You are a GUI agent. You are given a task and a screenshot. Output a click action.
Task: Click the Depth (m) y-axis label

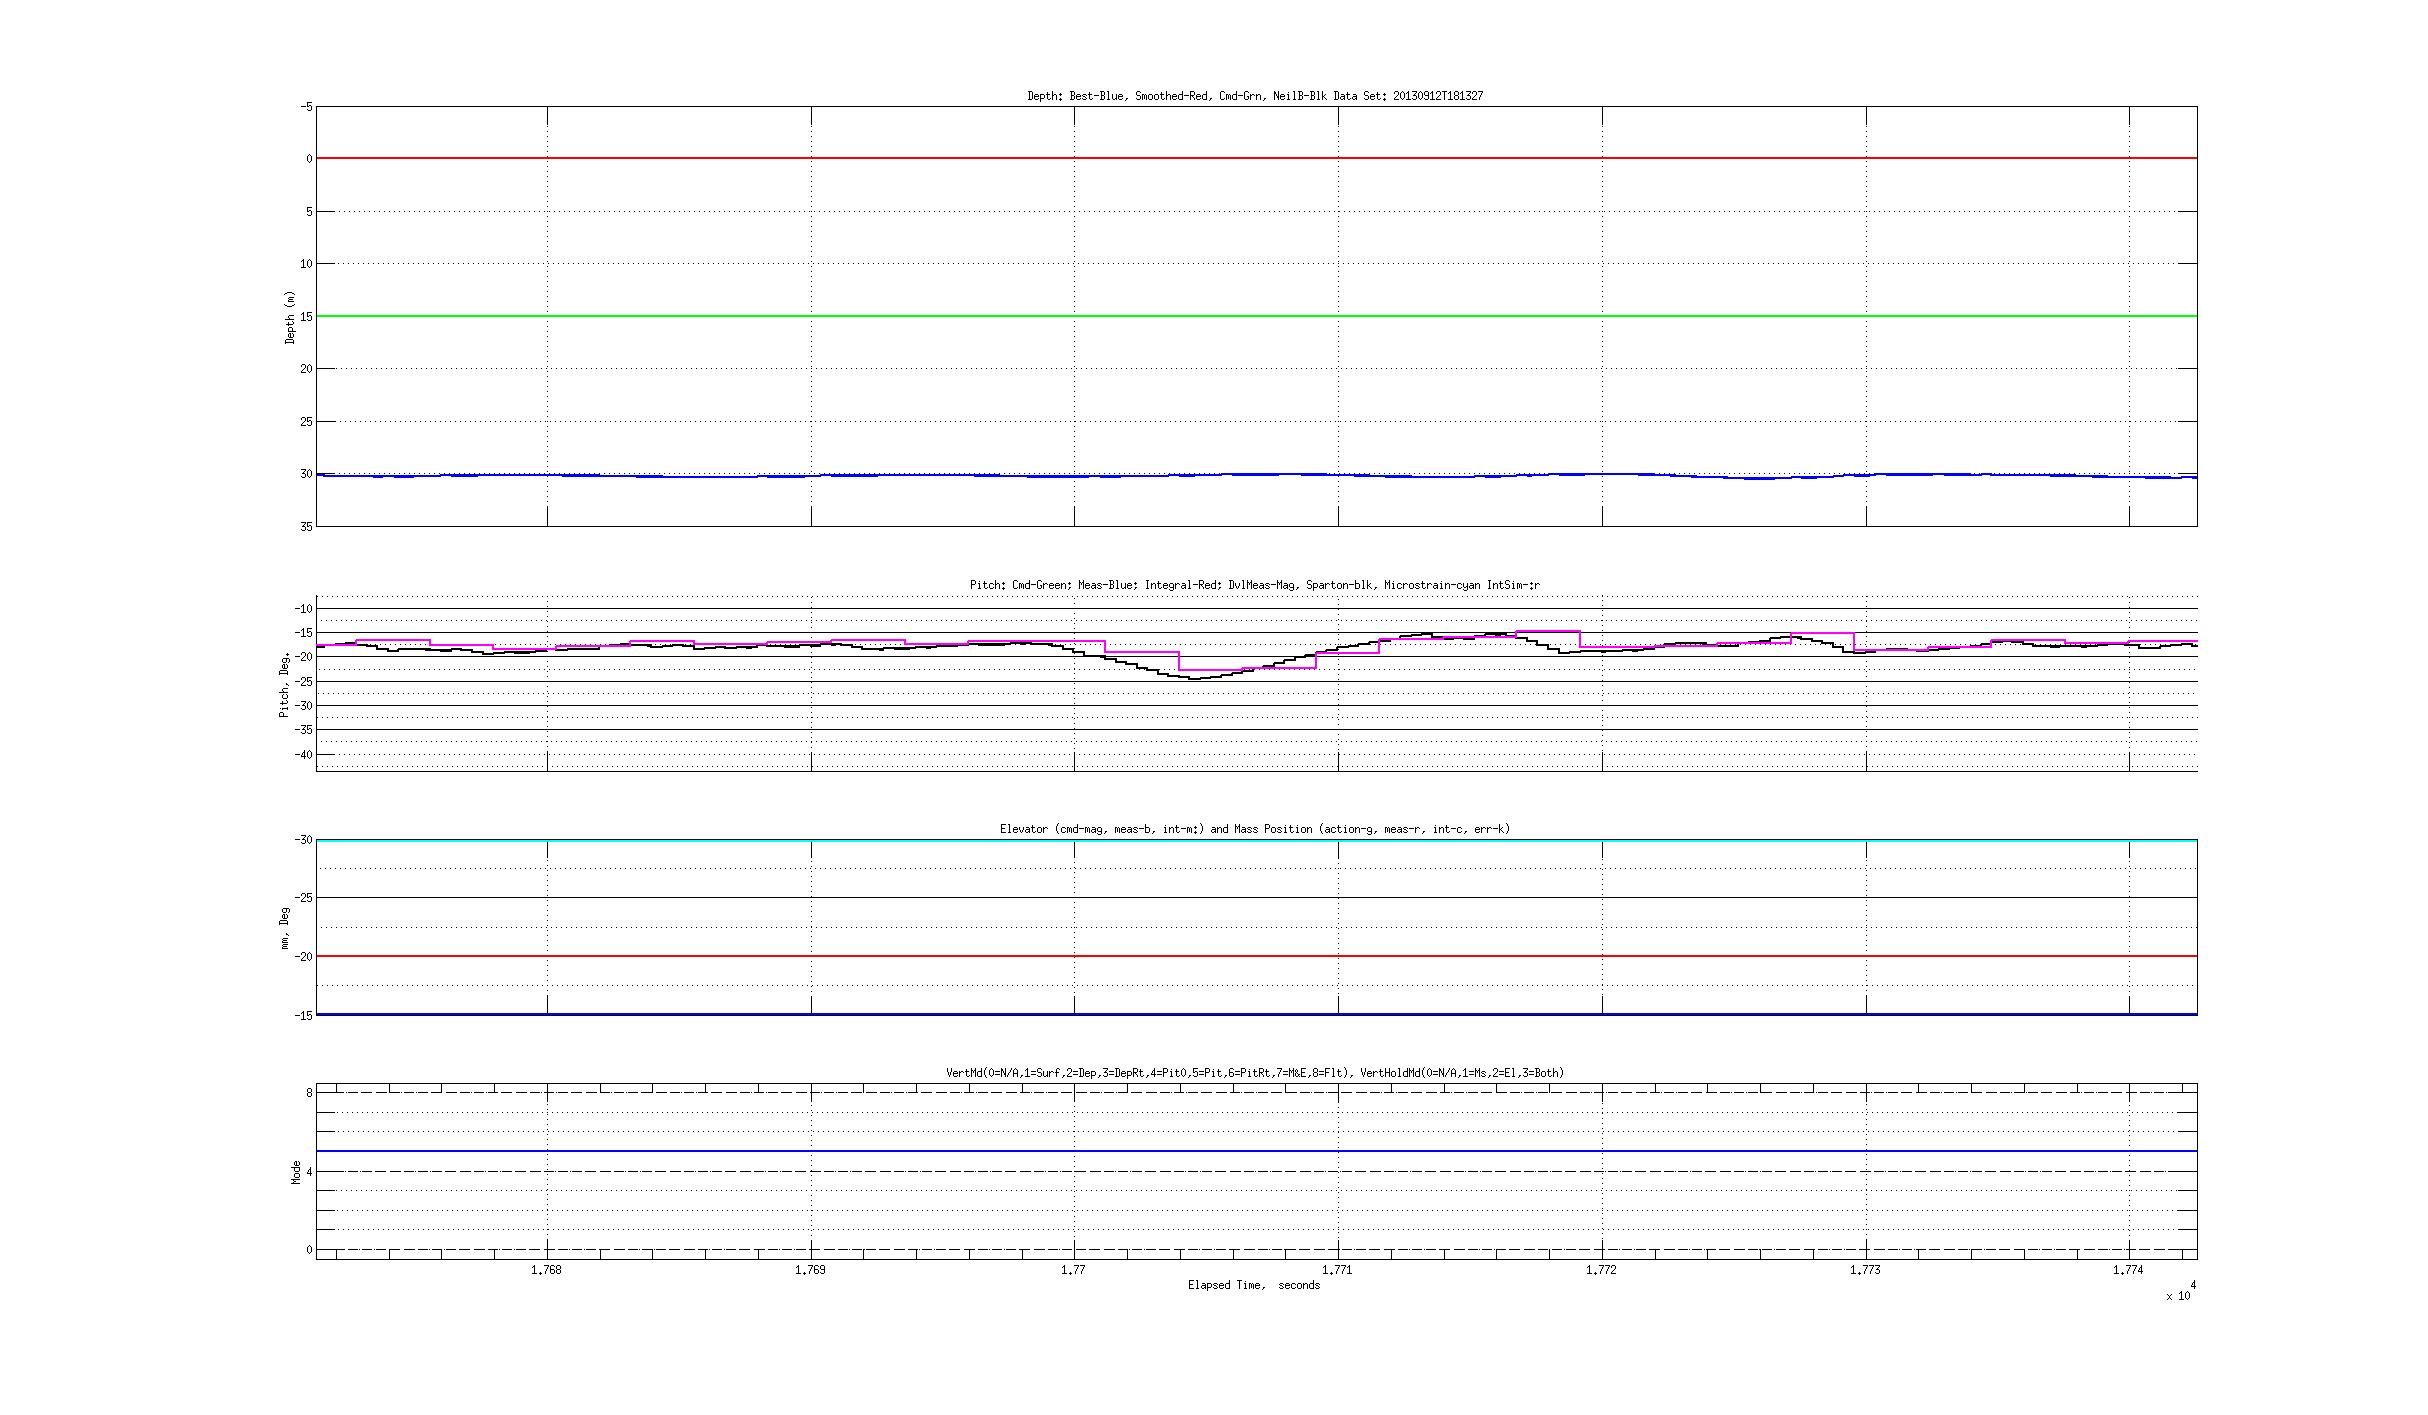click(x=291, y=318)
